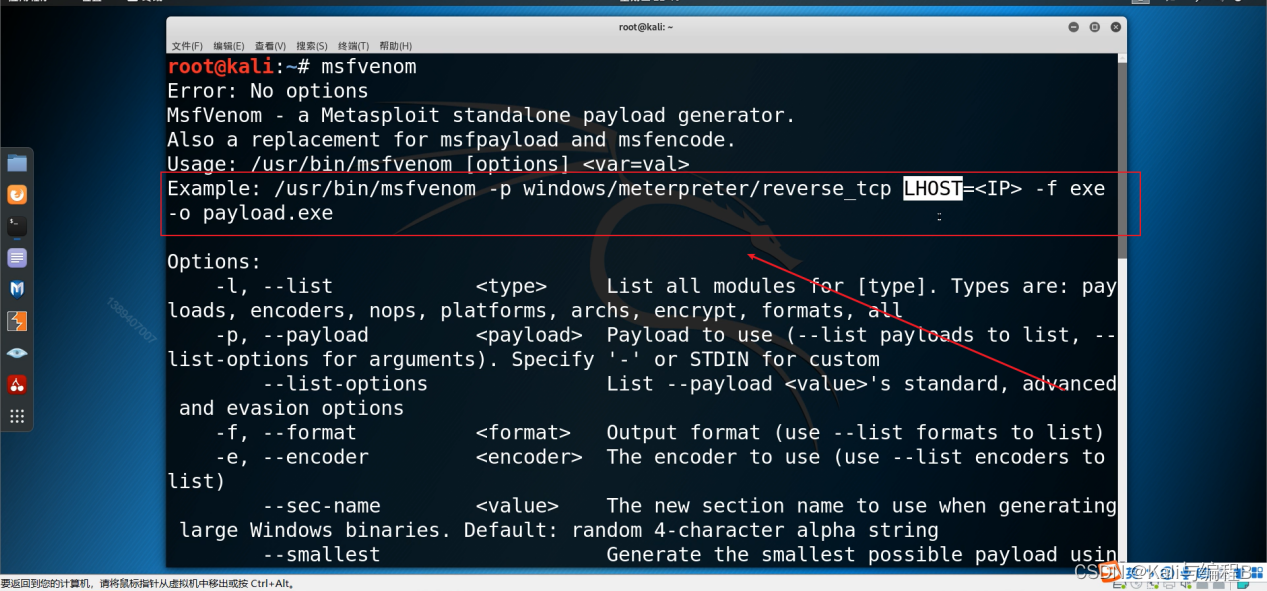This screenshot has width=1267, height=591.
Task: Click the root@kali prompt text
Action: tap(221, 66)
